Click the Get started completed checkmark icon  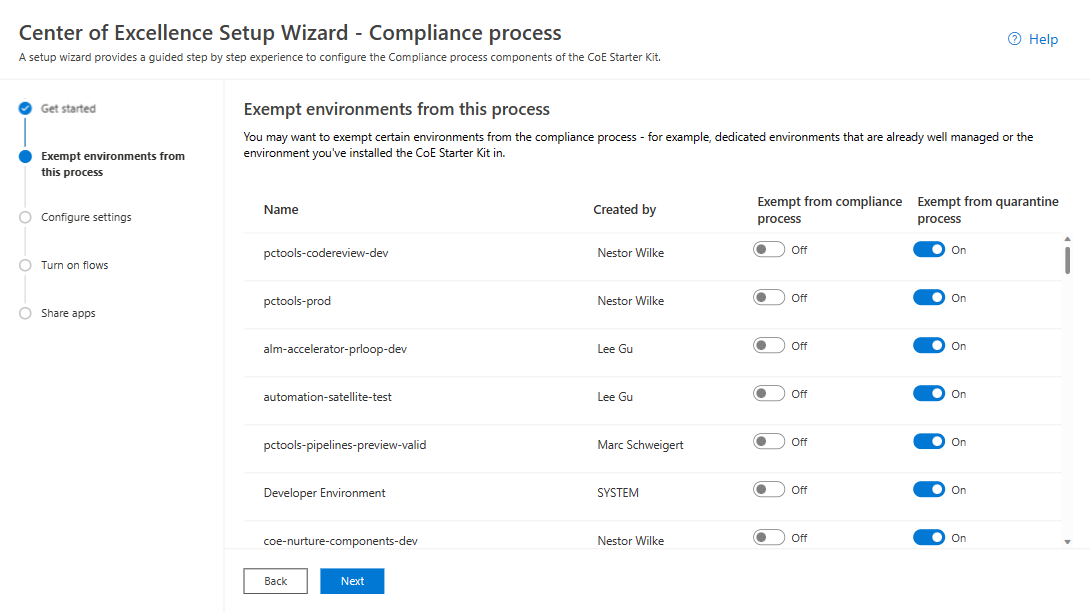[x=25, y=108]
